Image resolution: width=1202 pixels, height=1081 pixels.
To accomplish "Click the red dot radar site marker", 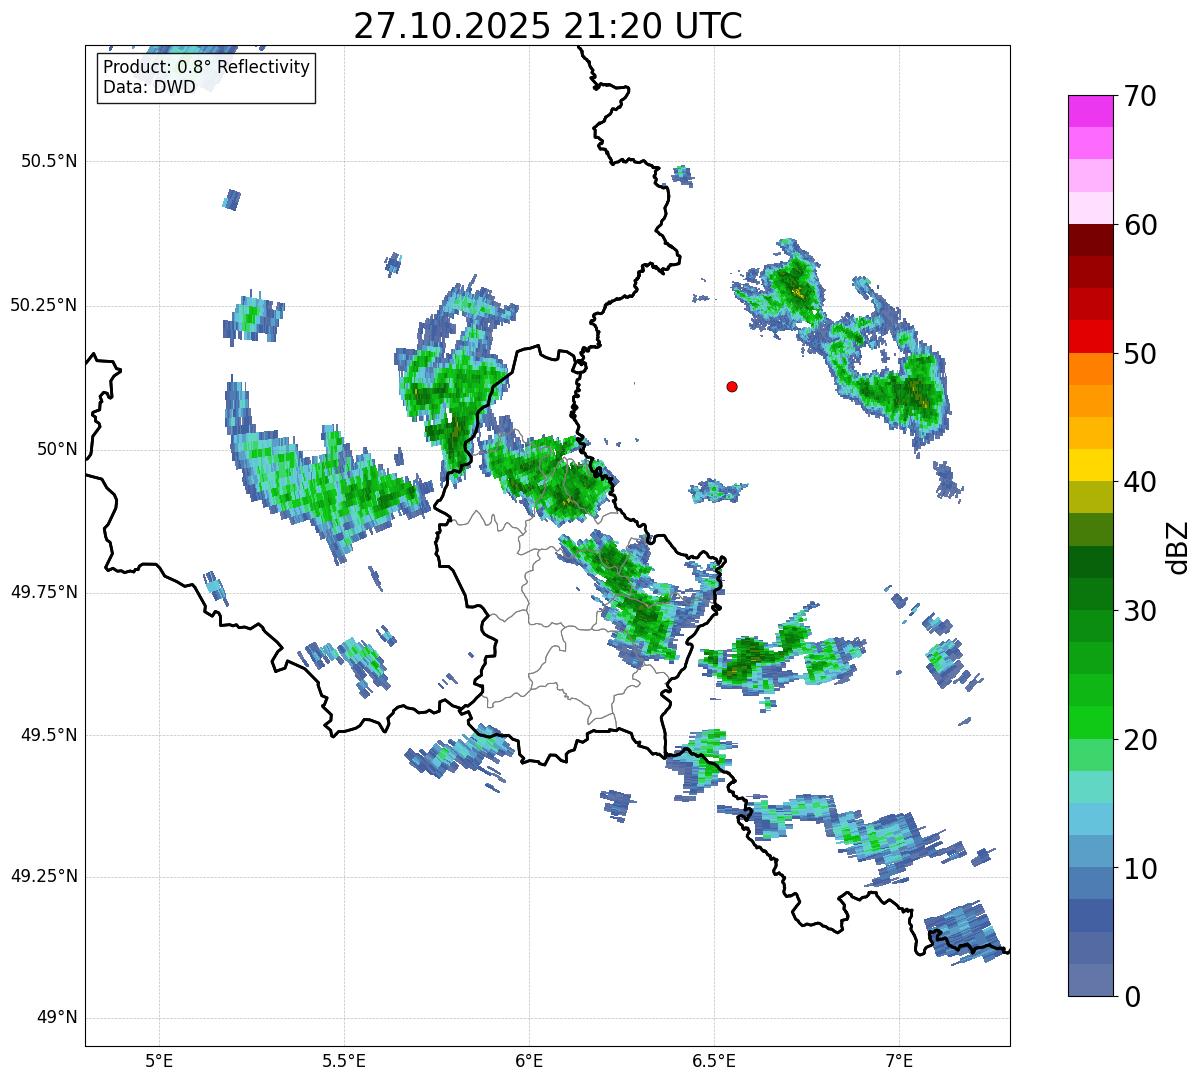I will [x=732, y=387].
